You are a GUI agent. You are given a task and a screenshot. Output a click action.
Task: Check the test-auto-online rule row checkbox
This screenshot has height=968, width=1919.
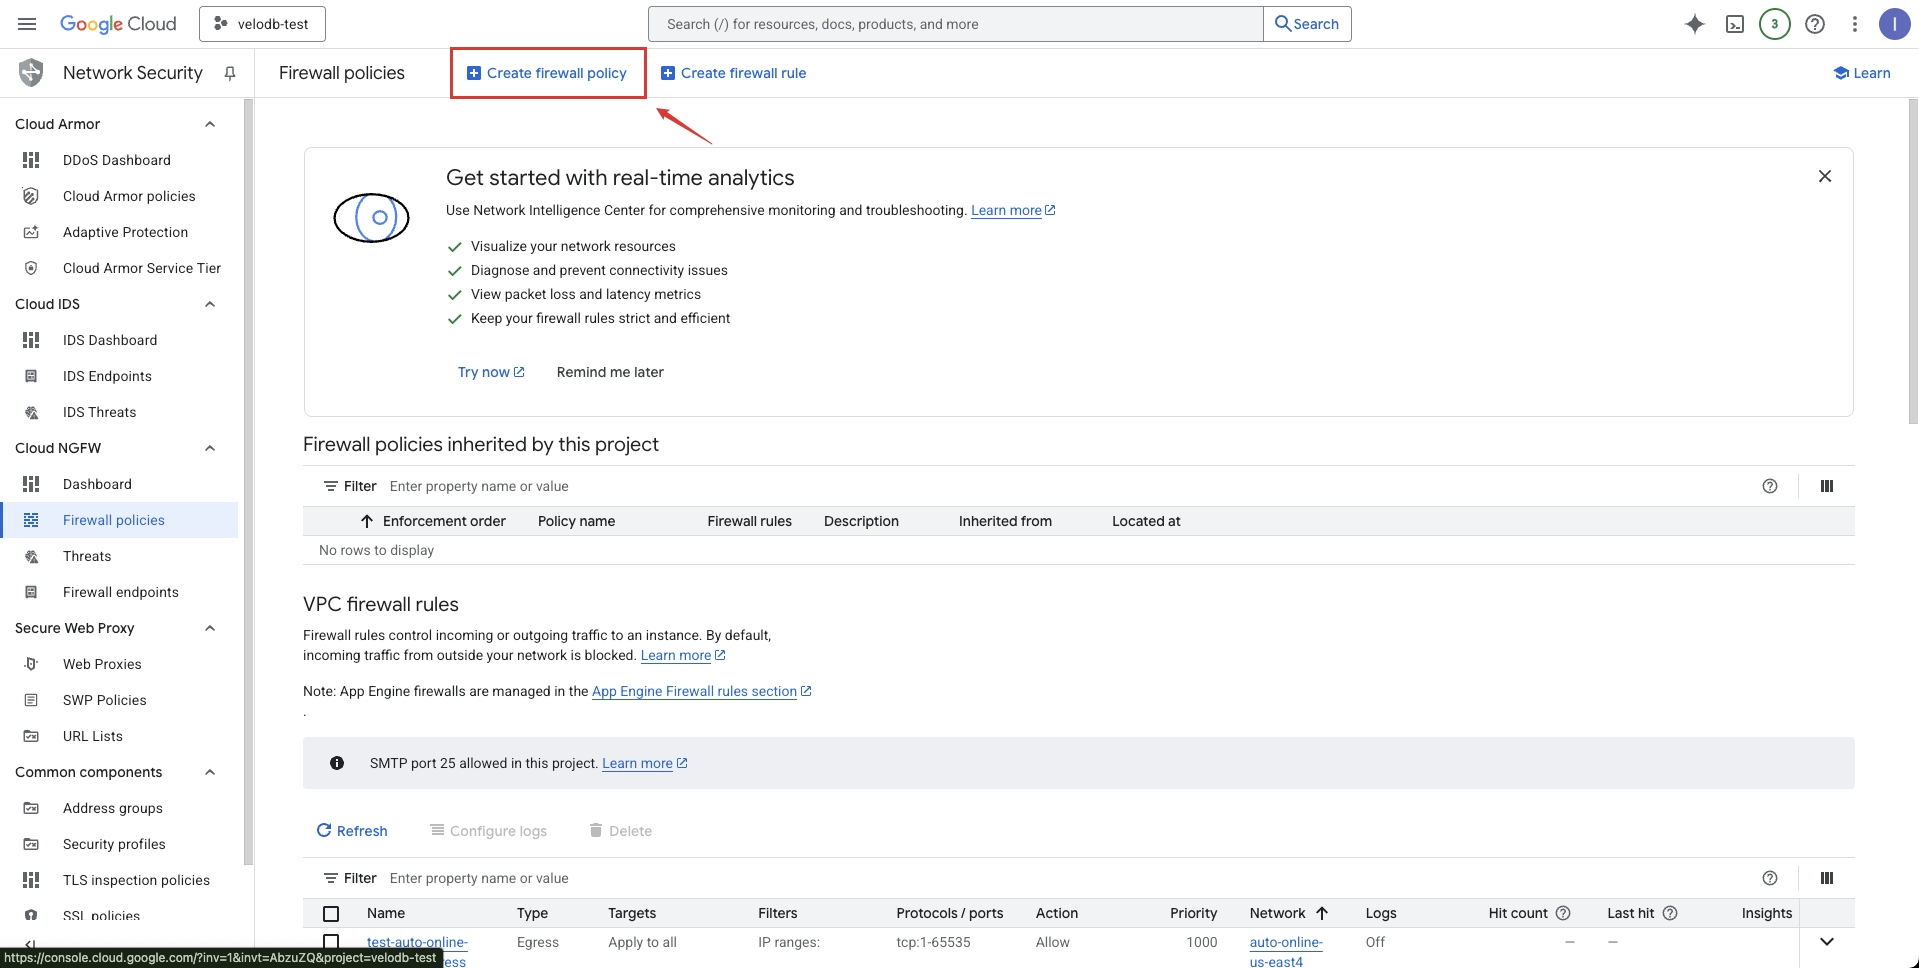click(x=331, y=942)
